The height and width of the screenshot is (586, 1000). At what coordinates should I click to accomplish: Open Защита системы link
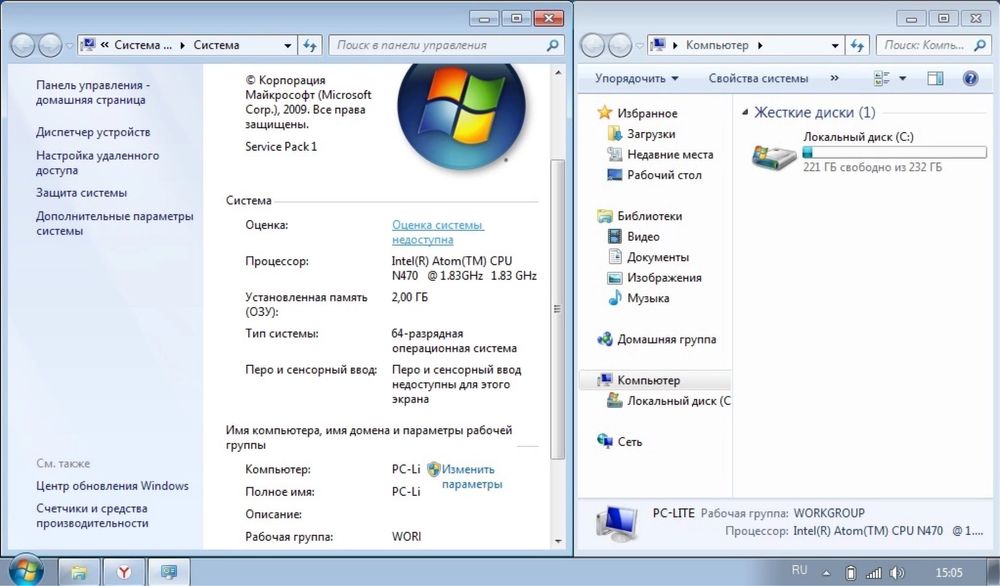(82, 193)
